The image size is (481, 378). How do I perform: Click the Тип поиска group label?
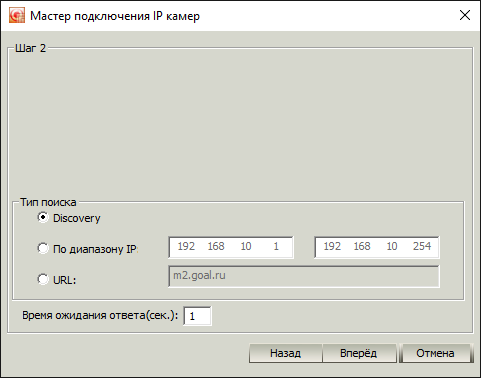tap(48, 202)
